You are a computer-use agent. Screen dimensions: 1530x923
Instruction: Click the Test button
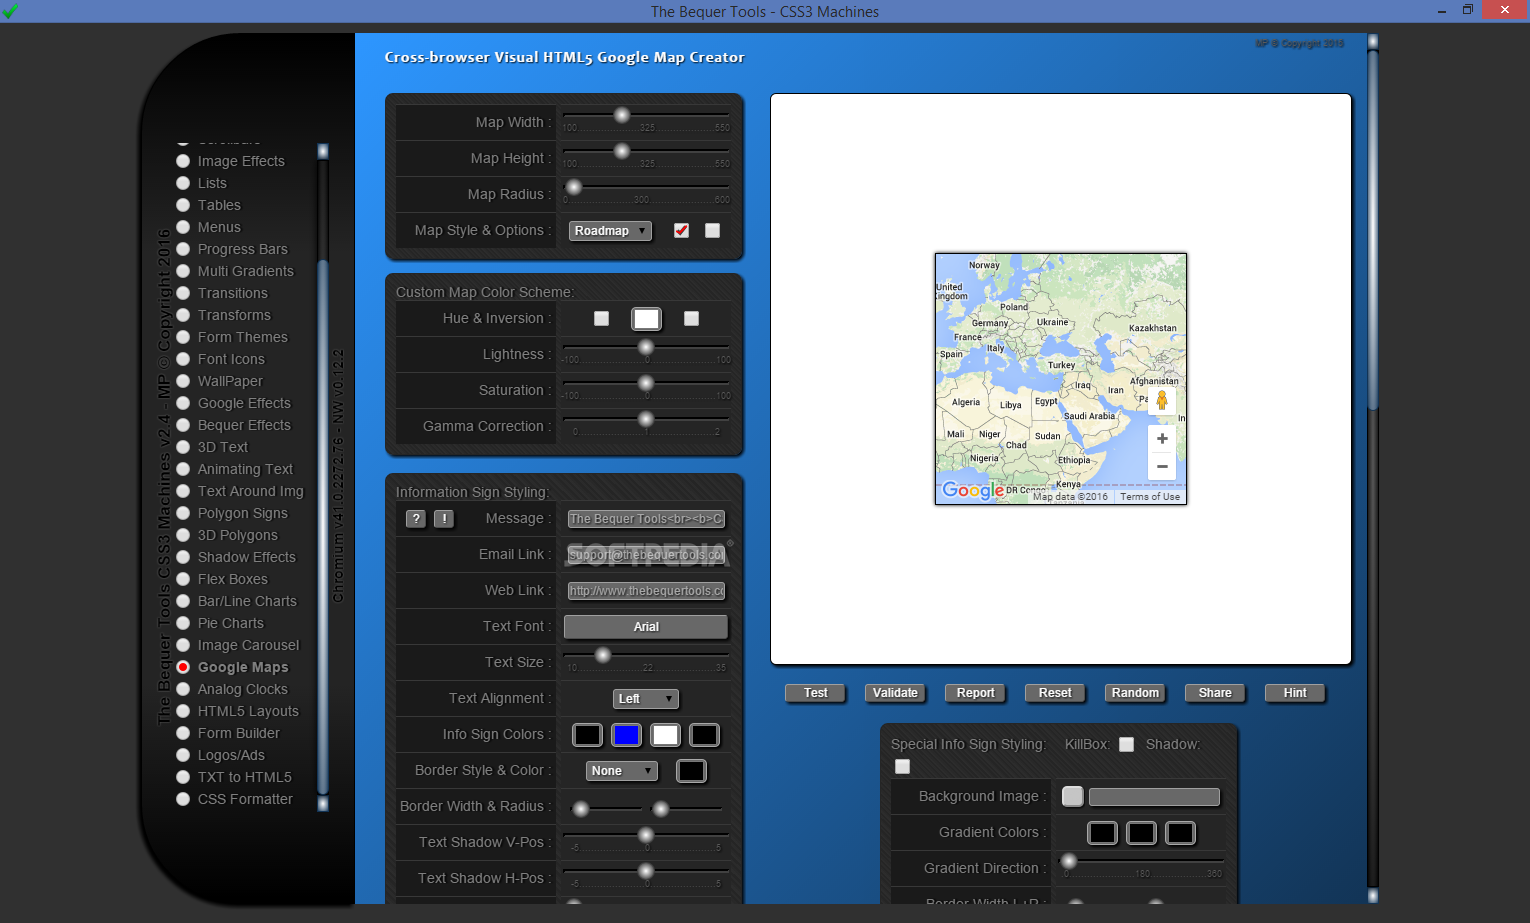[x=816, y=693]
